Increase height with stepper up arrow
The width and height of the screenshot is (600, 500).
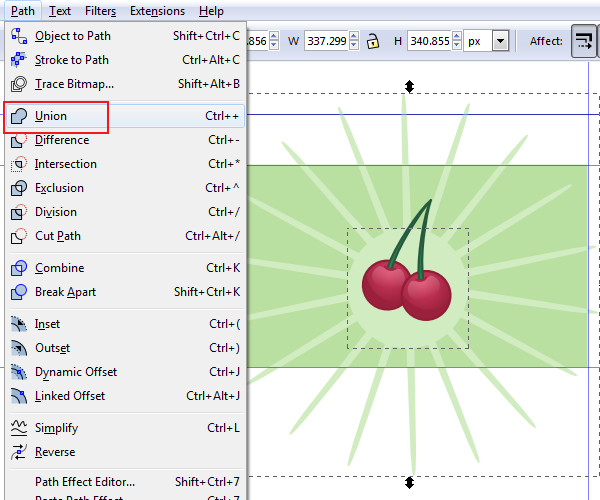pyautogui.click(x=457, y=36)
